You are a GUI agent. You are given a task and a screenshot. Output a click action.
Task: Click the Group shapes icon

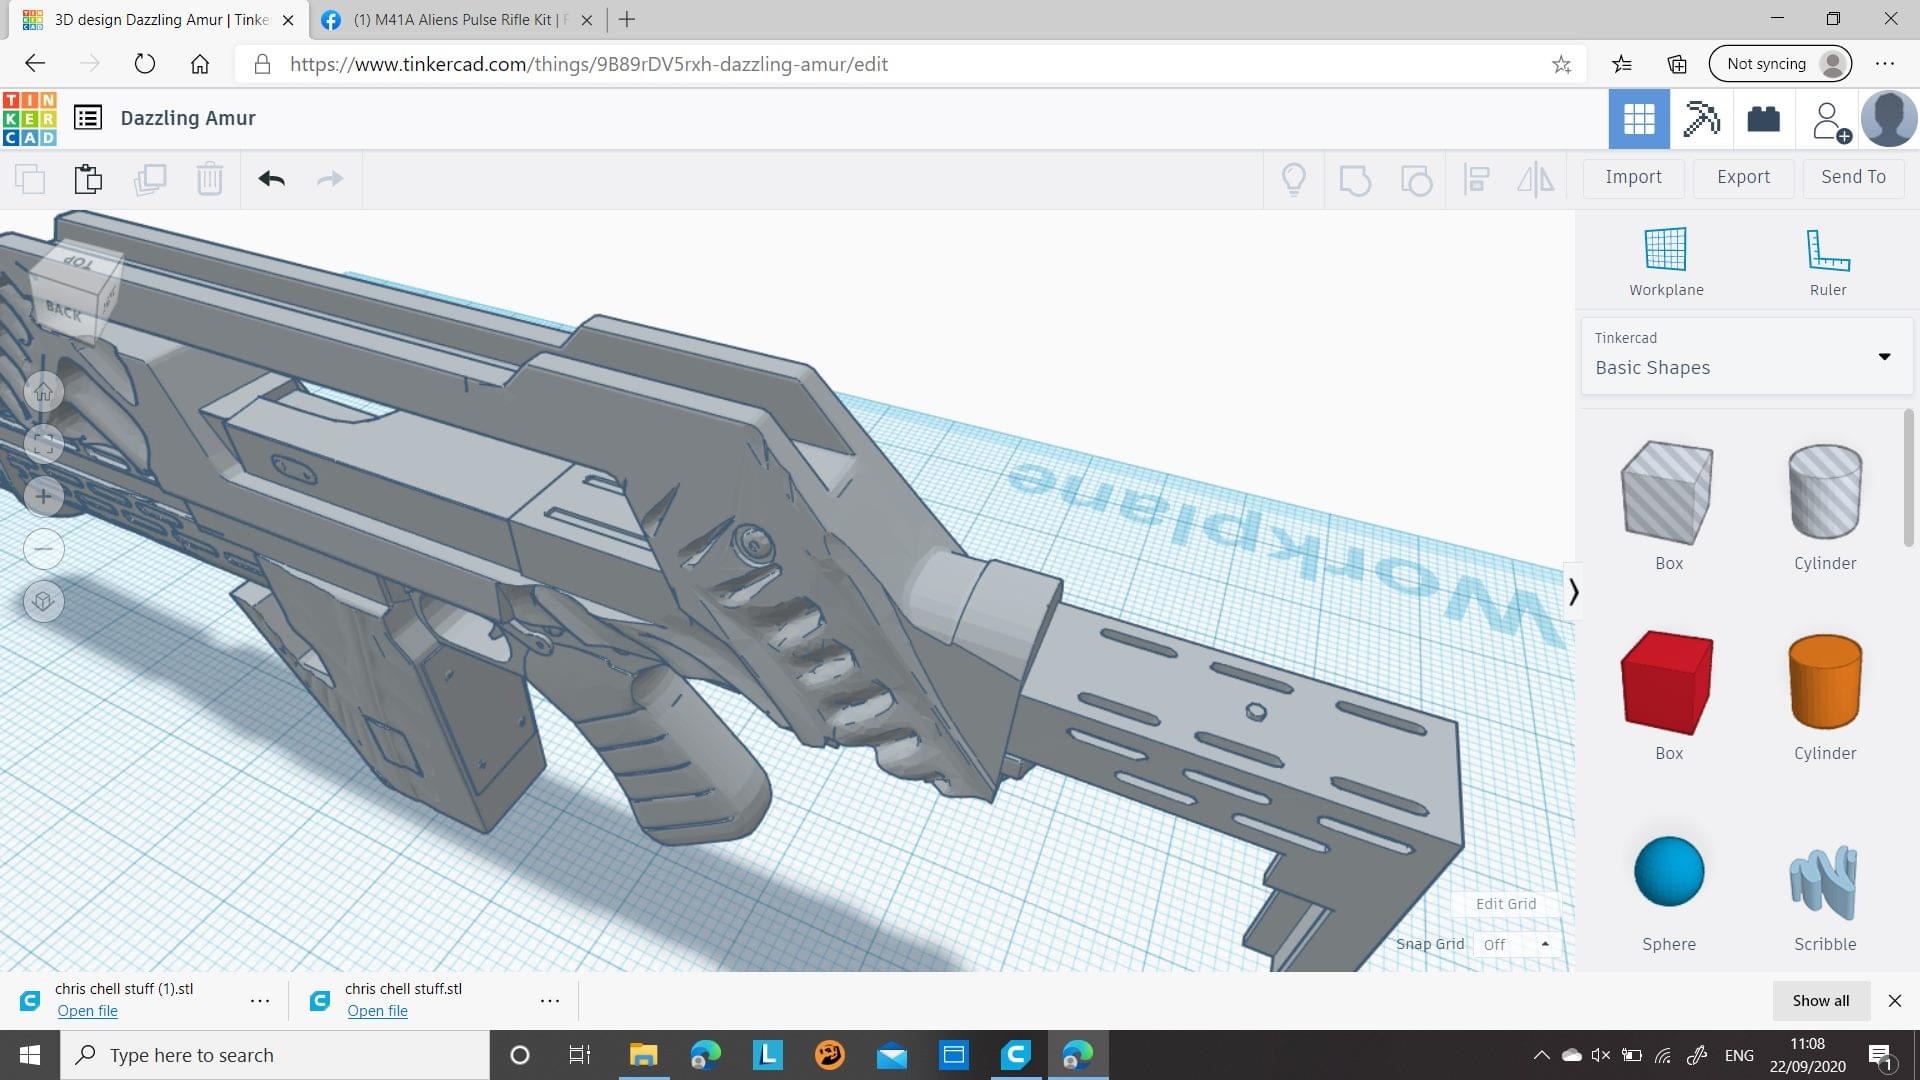(1355, 180)
